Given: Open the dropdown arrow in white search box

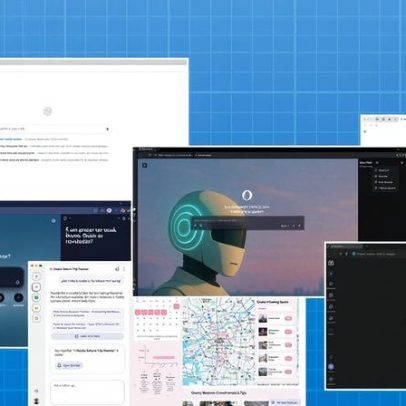Looking at the screenshot, I should click(107, 129).
